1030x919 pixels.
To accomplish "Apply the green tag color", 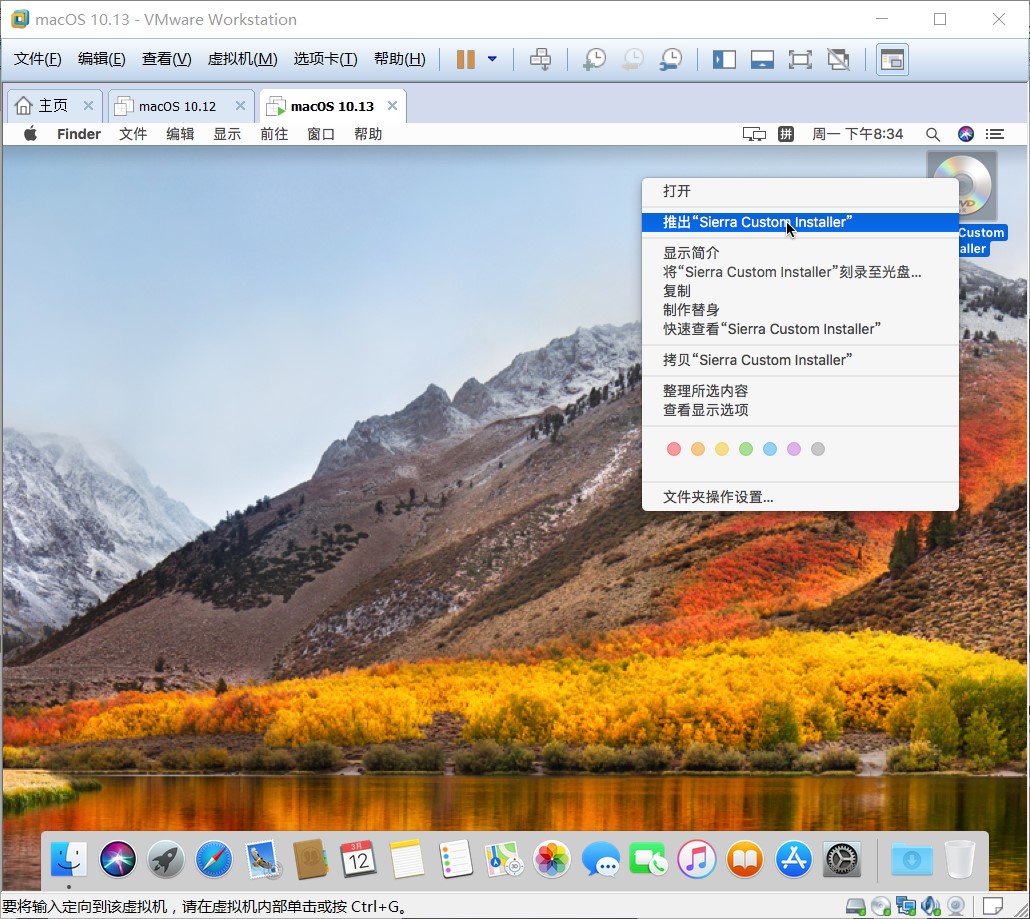I will click(746, 449).
